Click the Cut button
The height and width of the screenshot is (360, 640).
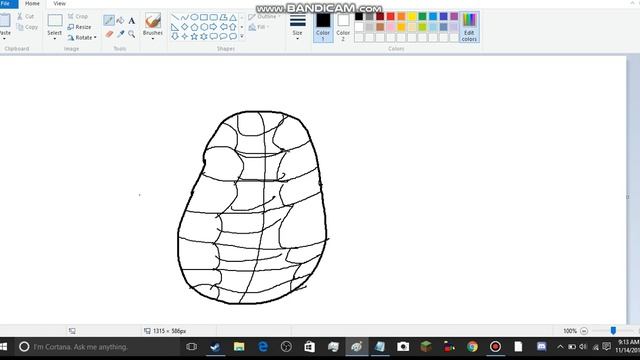pos(26,16)
